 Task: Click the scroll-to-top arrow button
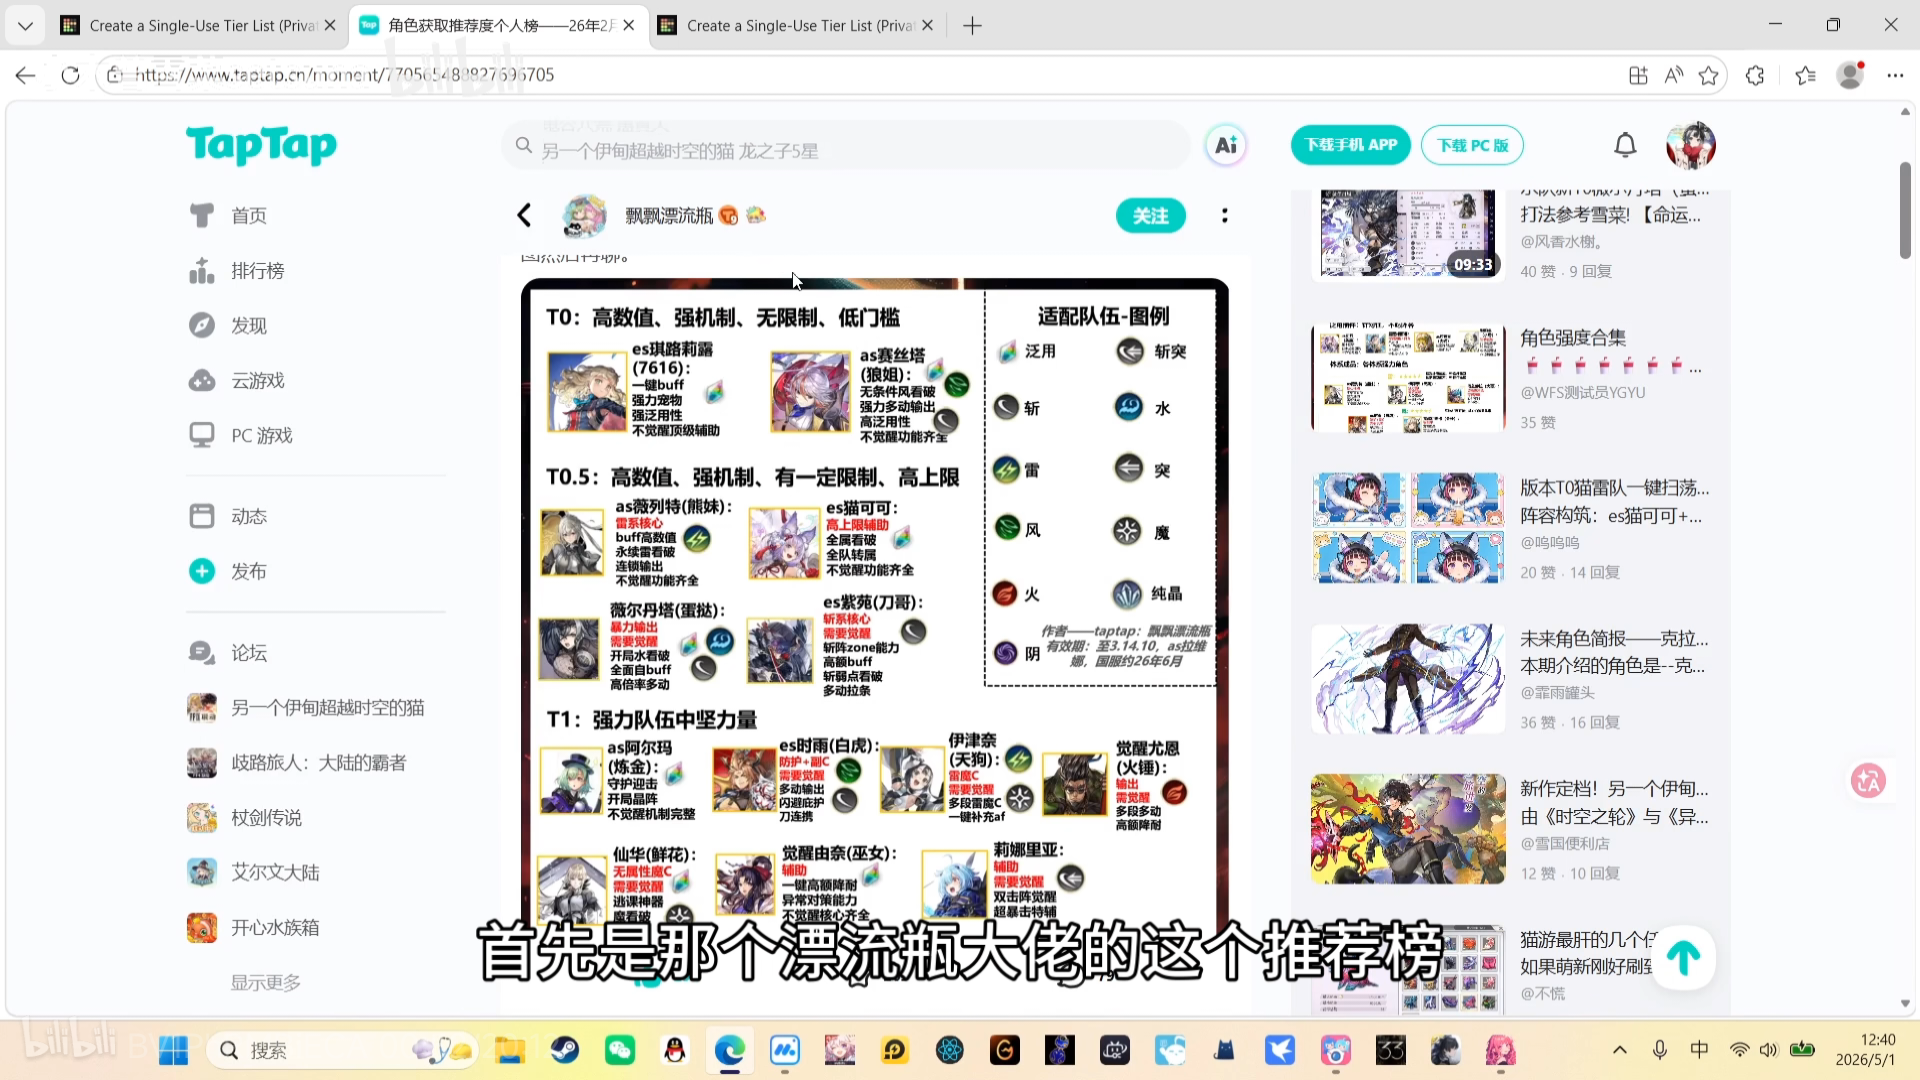1683,958
